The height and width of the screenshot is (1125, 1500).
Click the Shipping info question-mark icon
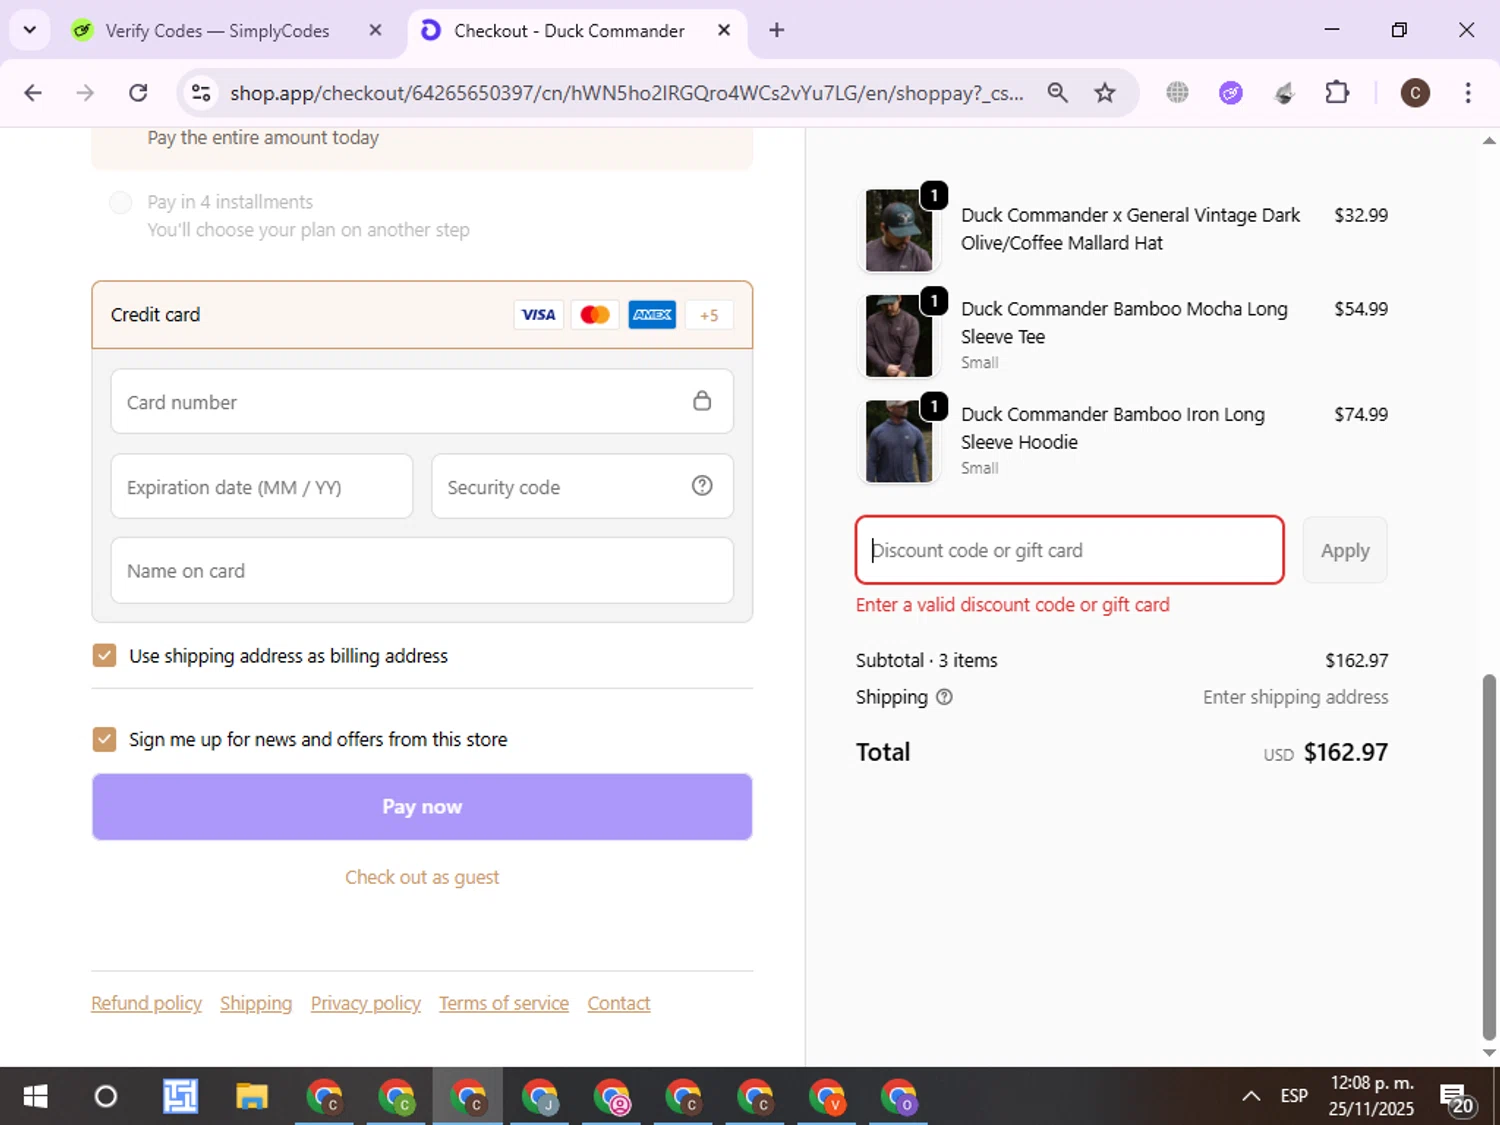944,697
